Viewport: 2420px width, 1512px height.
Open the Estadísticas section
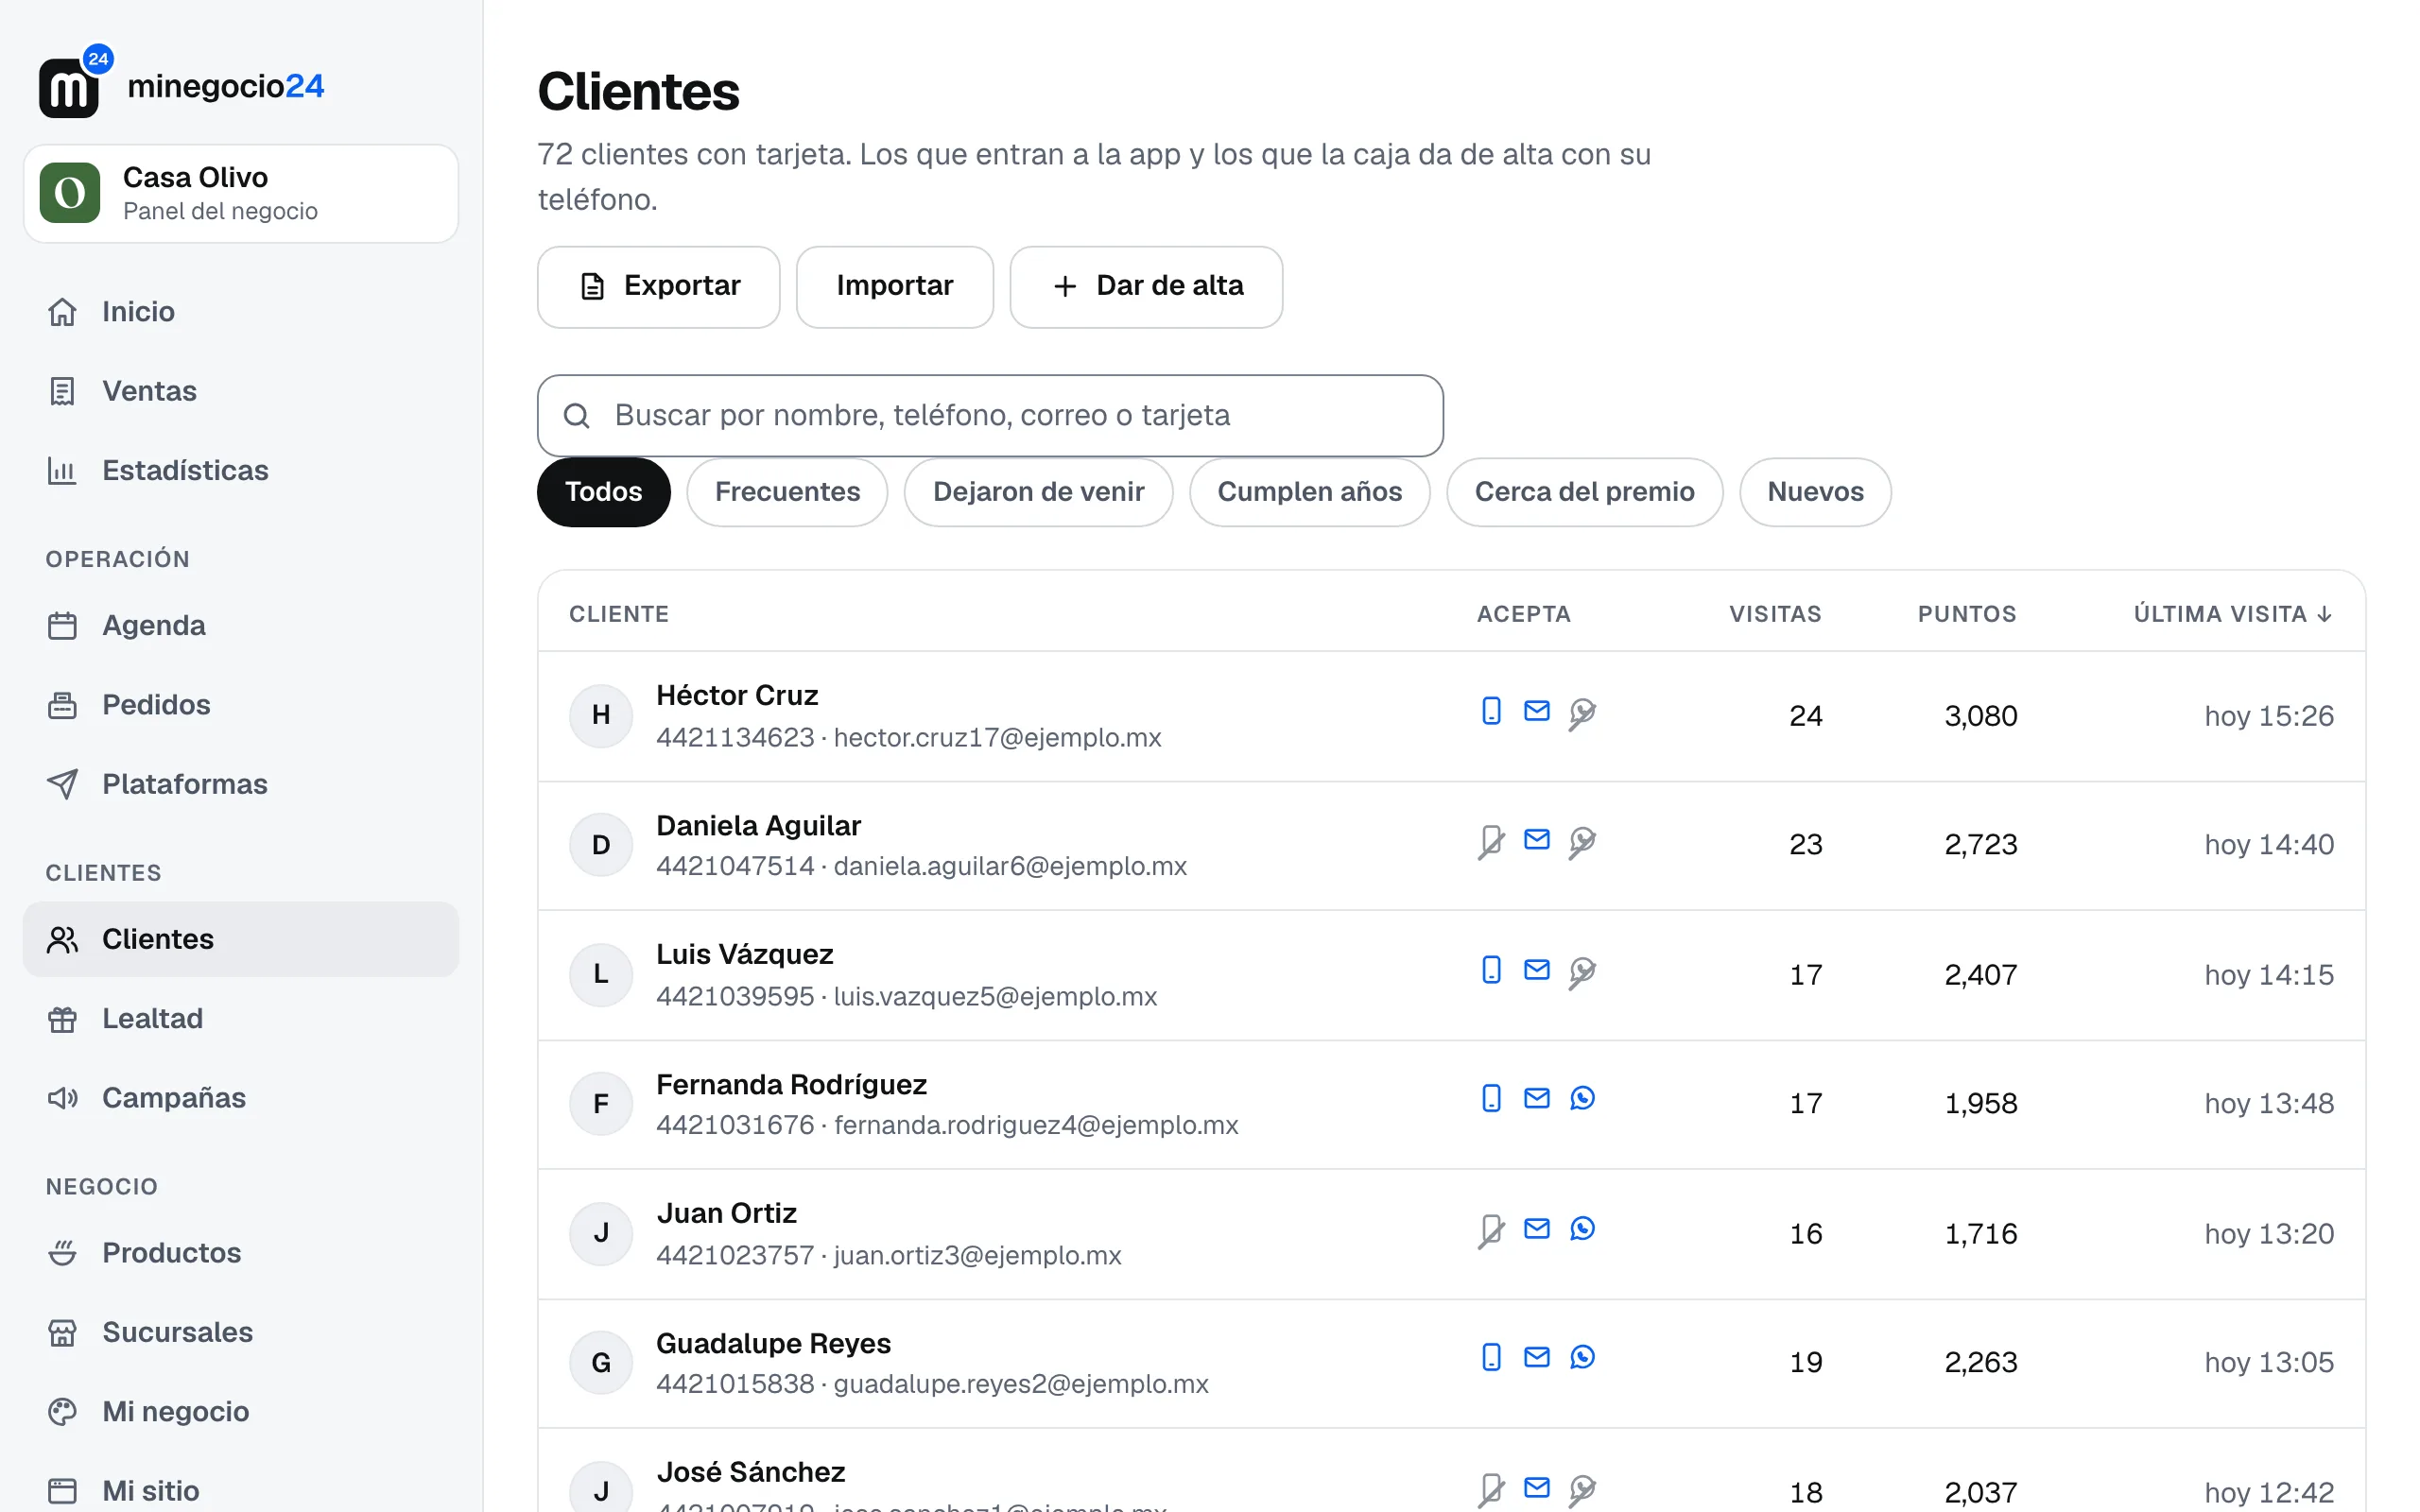click(x=241, y=470)
